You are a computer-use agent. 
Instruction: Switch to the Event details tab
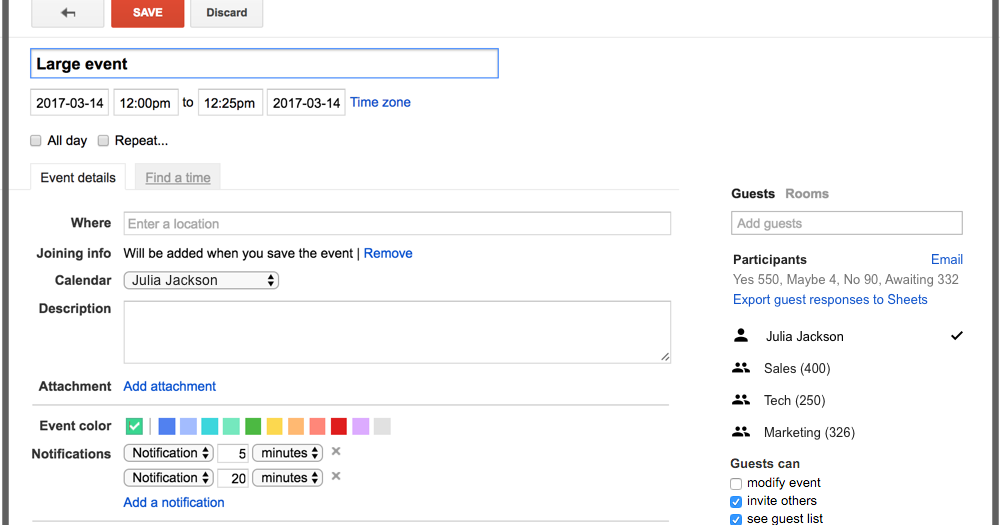coord(78,177)
